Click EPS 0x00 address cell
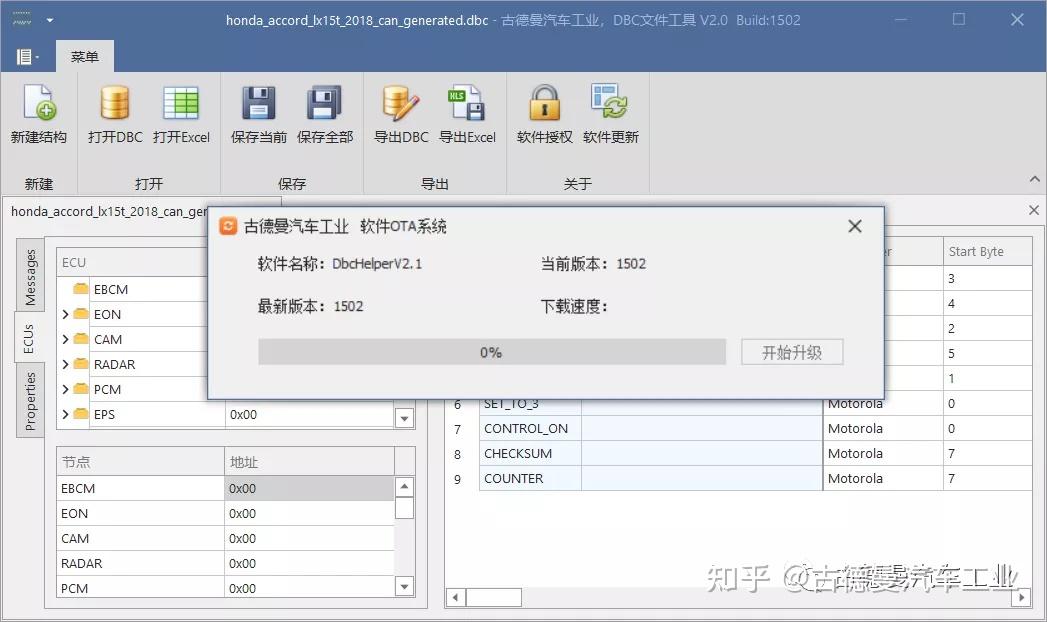The width and height of the screenshot is (1047, 622). tap(309, 414)
